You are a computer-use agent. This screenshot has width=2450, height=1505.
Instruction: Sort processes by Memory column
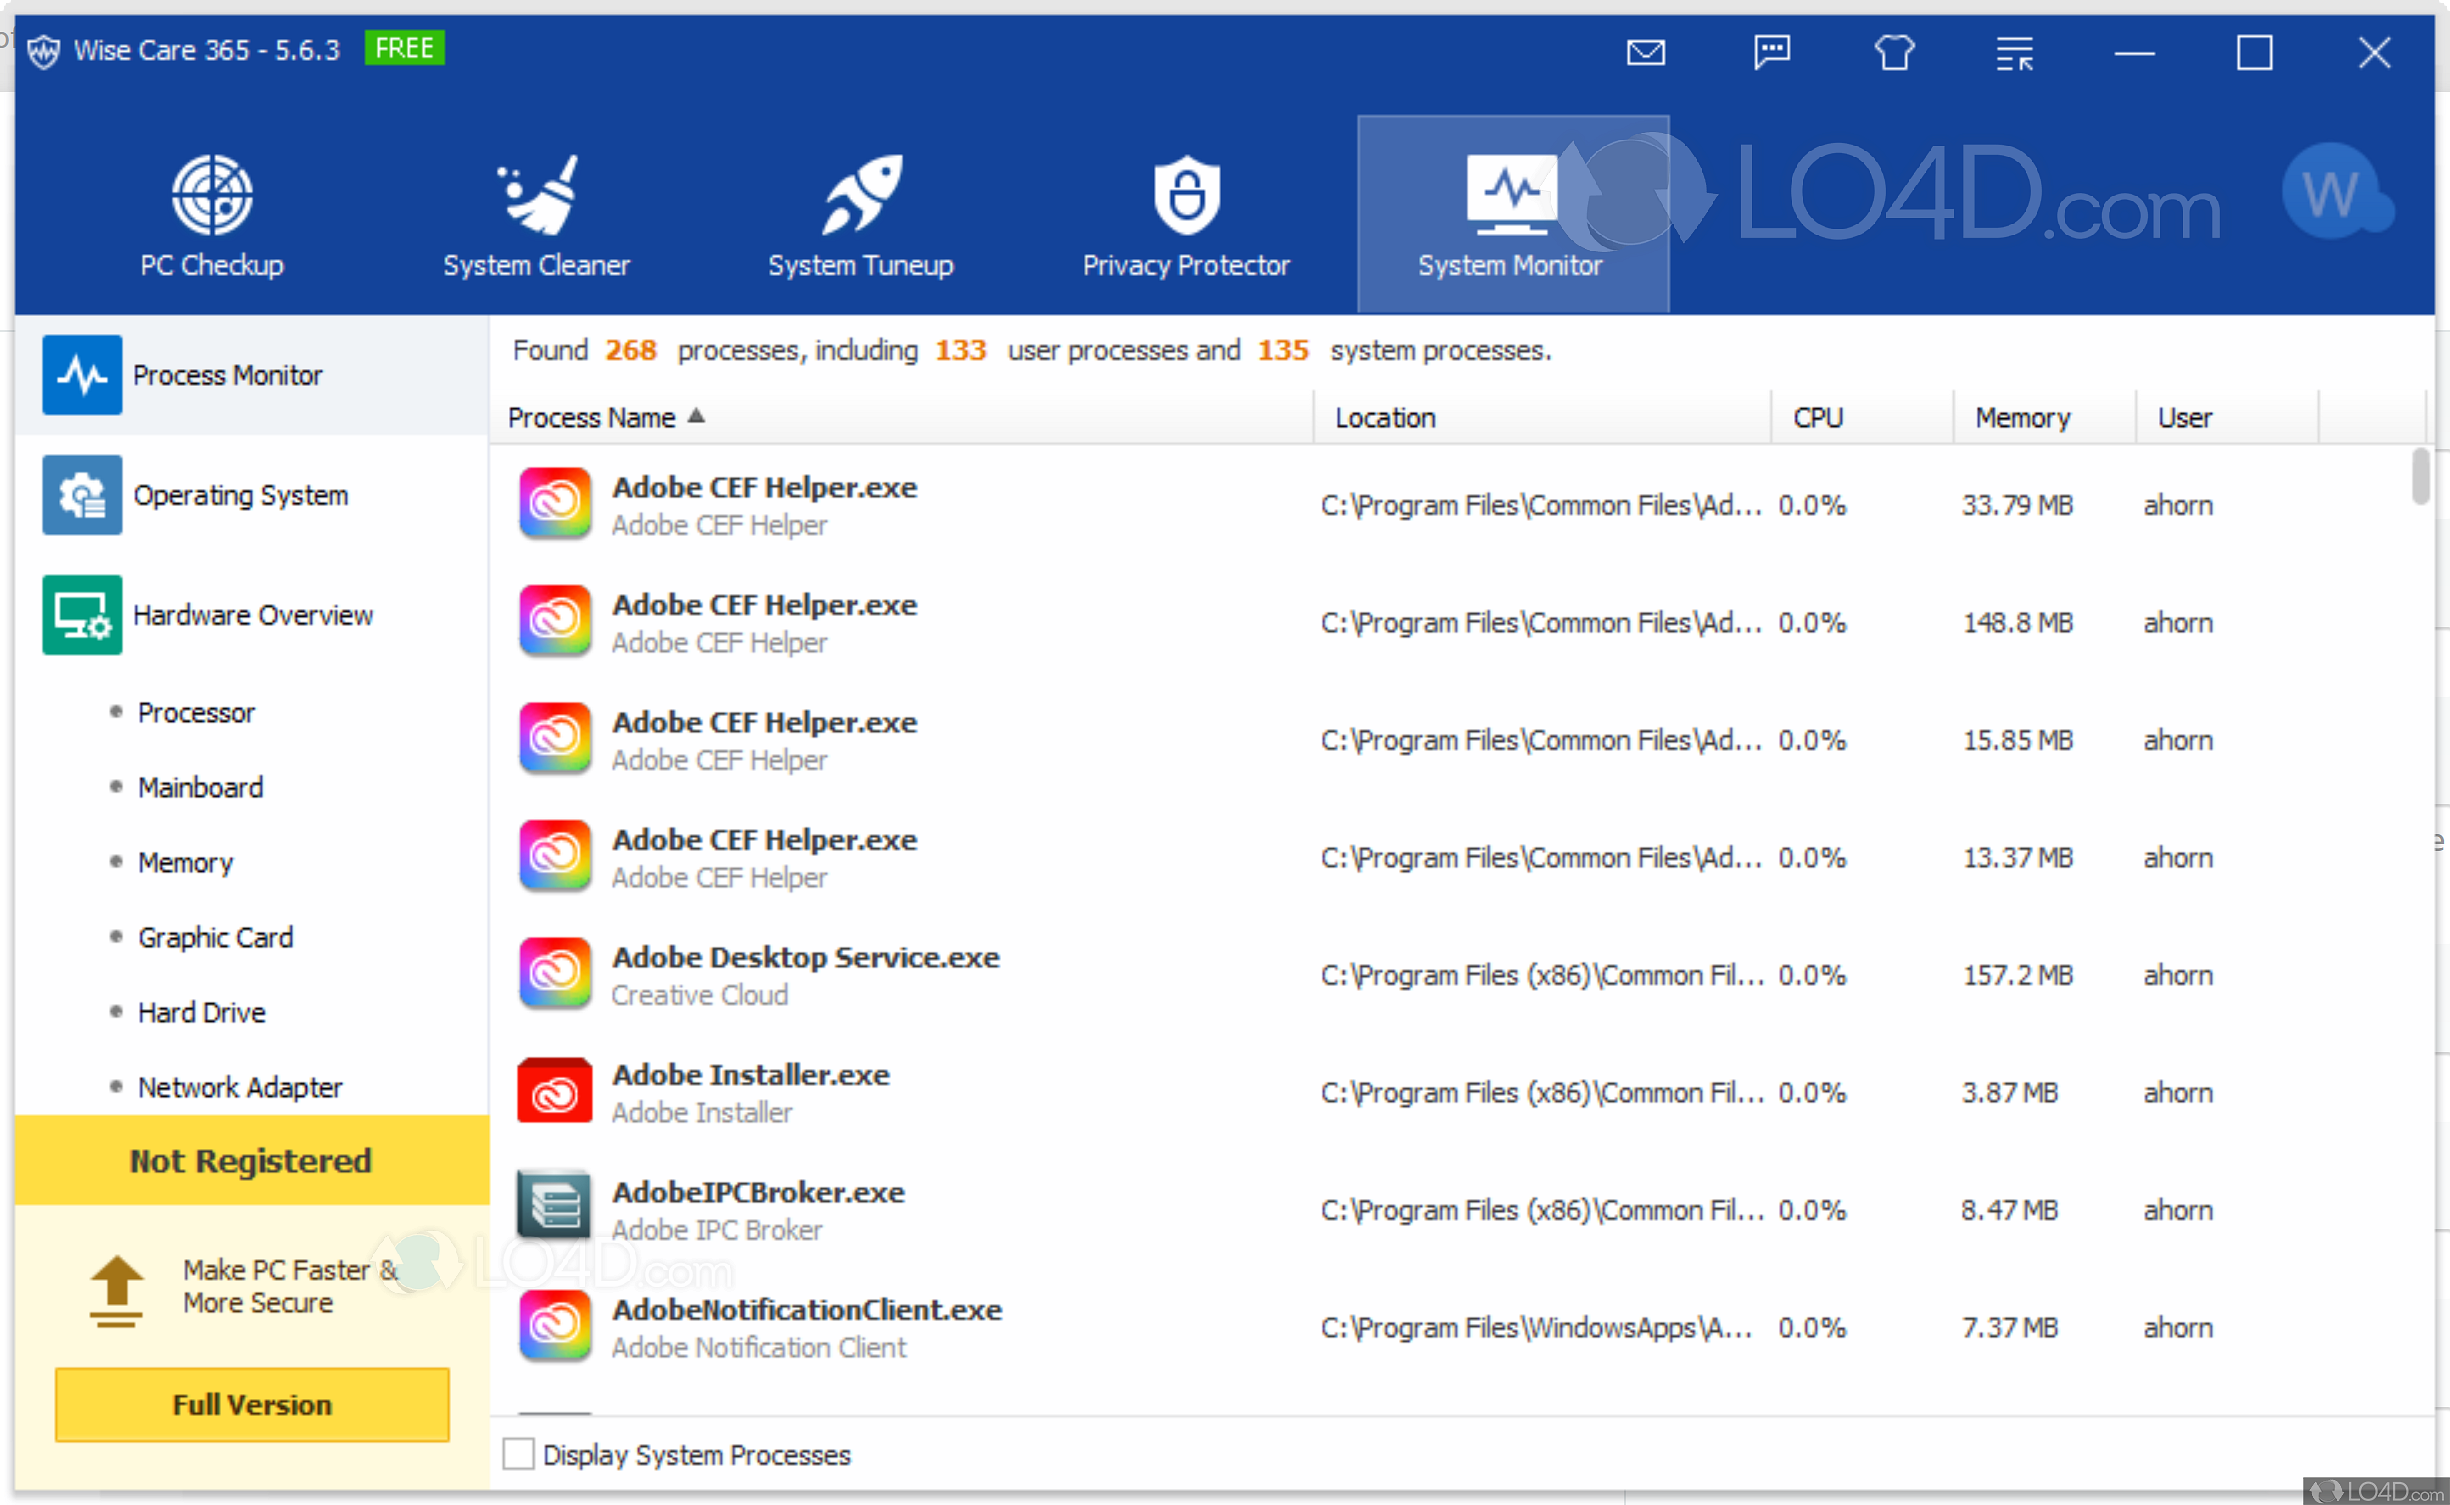pyautogui.click(x=2021, y=417)
